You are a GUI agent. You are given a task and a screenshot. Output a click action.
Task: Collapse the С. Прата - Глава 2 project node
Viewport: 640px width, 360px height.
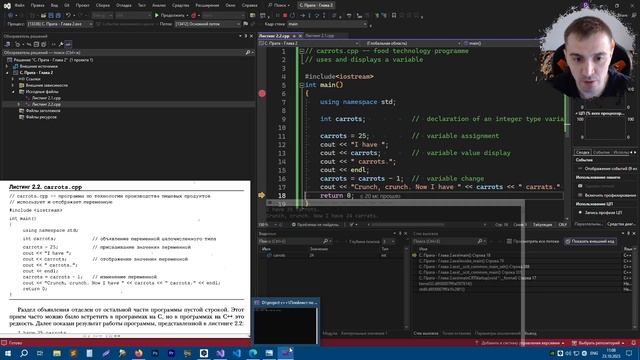[x=7, y=73]
